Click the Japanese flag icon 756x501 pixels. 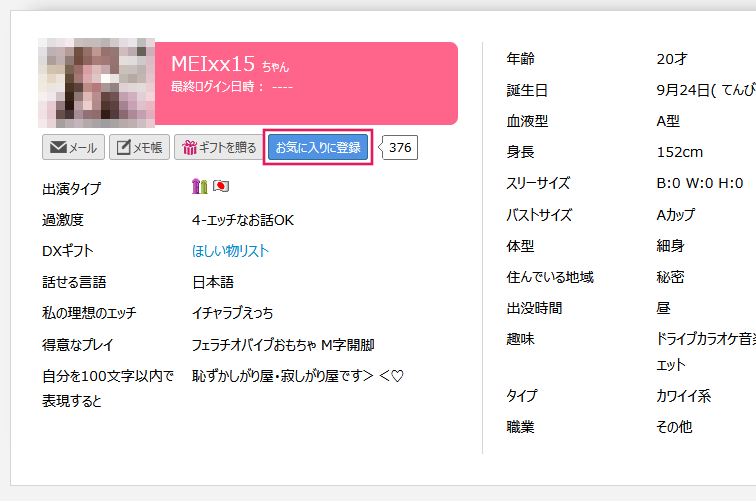point(221,187)
